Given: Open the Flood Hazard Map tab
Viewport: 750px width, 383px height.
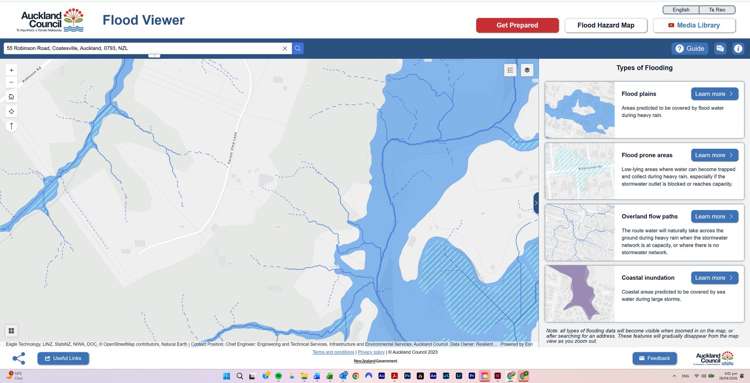Looking at the screenshot, I should coord(606,25).
